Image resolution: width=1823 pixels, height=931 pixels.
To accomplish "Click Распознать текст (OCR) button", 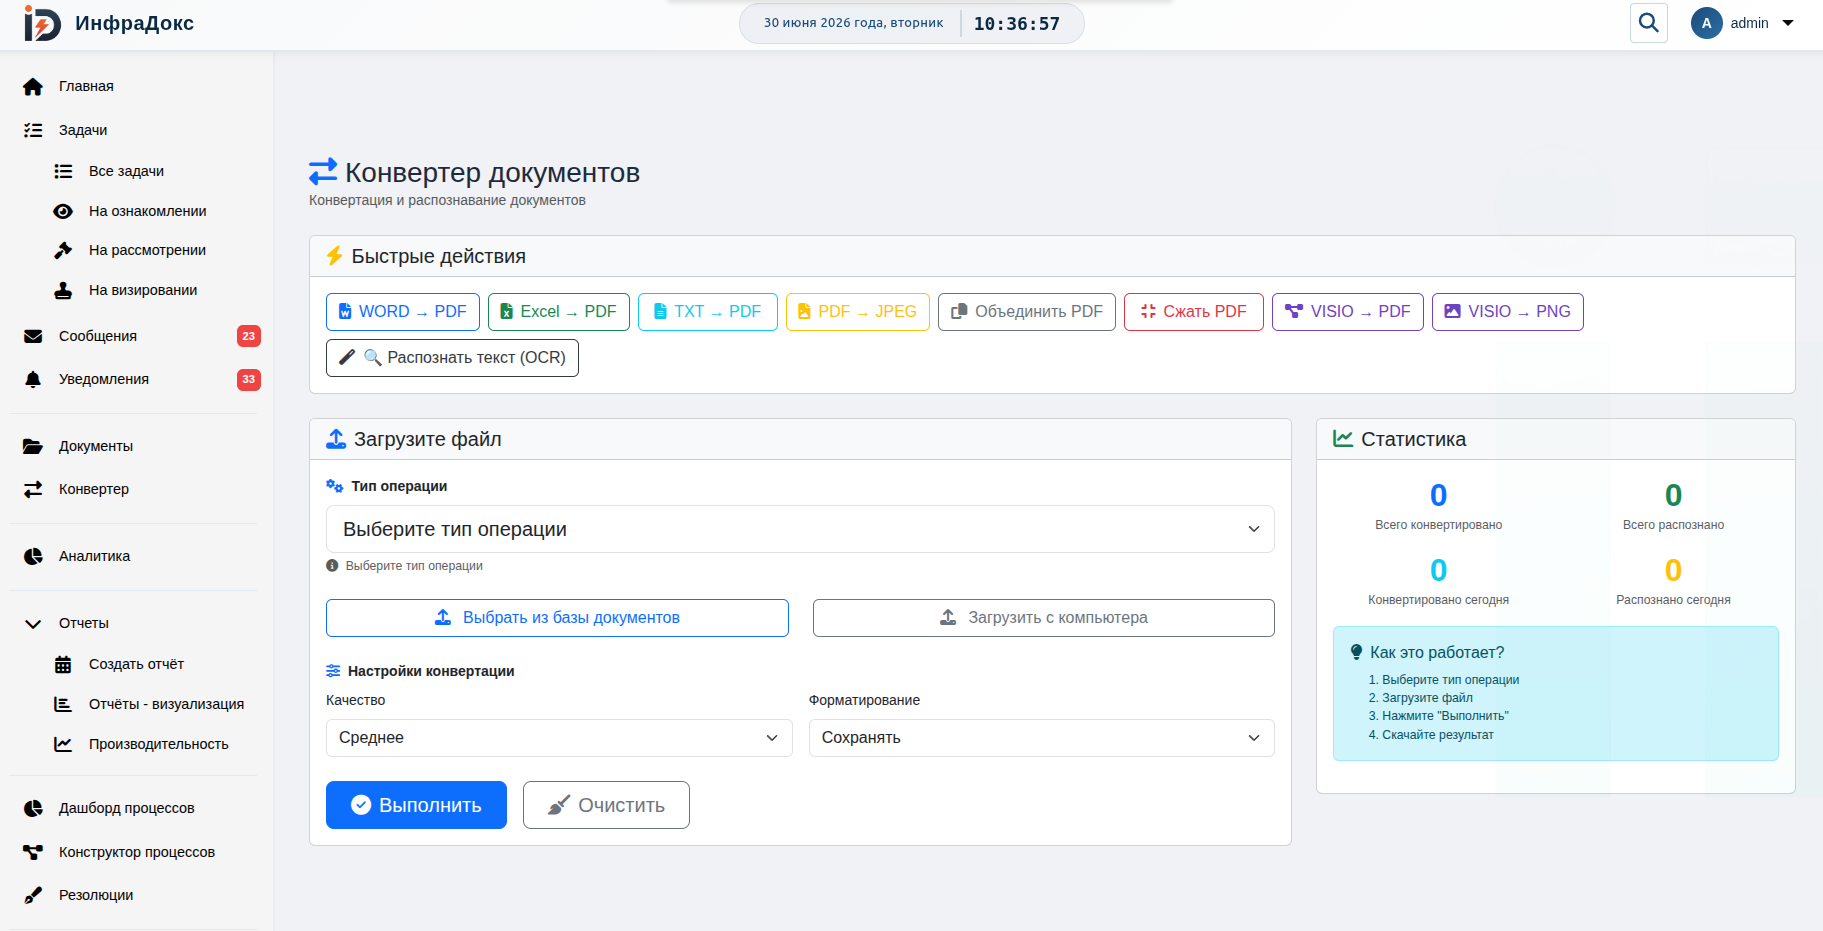I will pos(452,358).
